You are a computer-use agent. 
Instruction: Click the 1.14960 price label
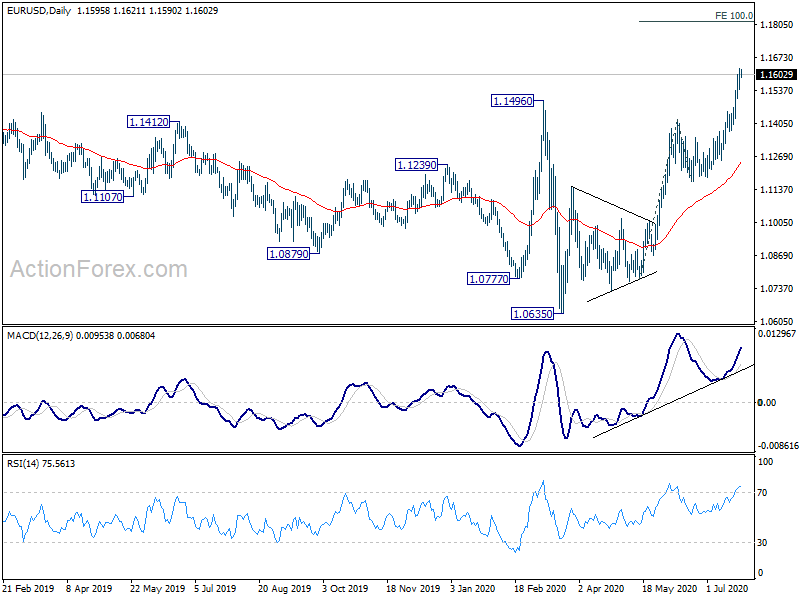[513, 101]
